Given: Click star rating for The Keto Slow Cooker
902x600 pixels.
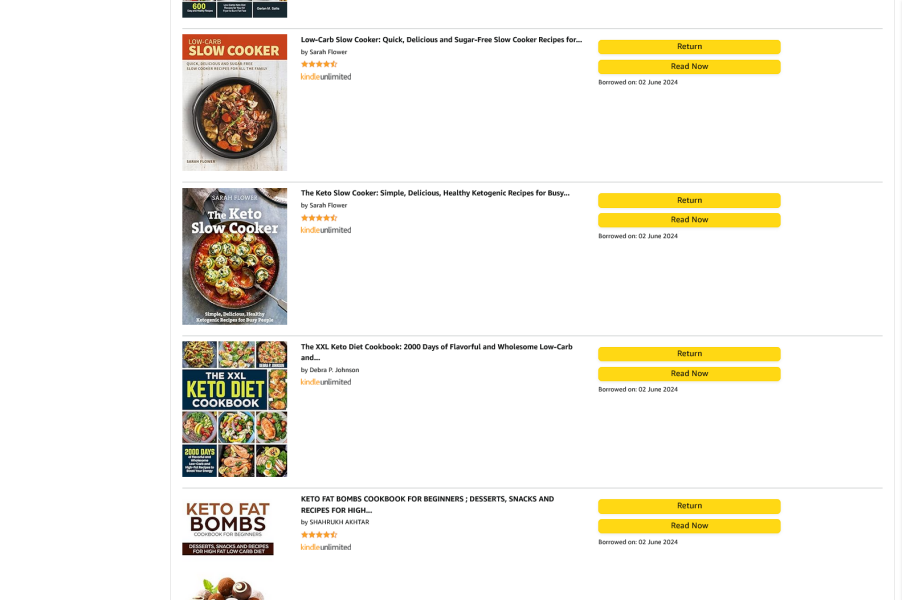Looking at the screenshot, I should click(x=319, y=218).
